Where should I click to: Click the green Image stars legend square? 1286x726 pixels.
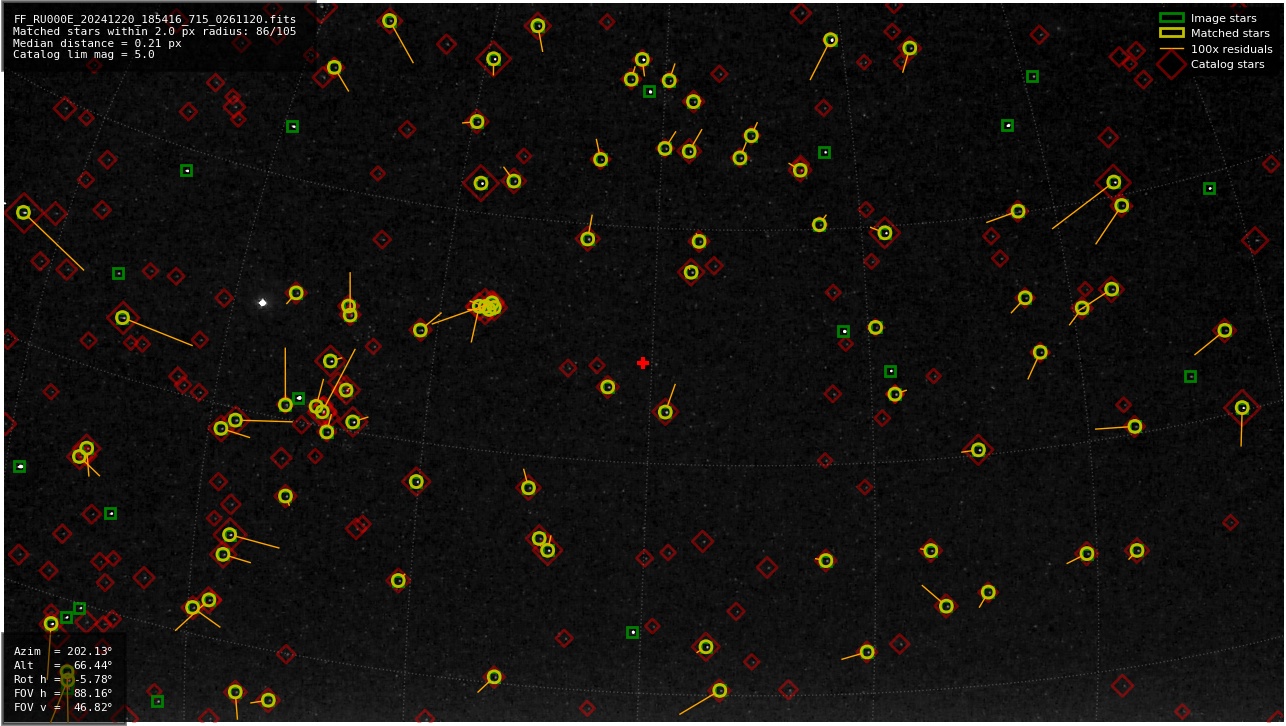point(1171,18)
